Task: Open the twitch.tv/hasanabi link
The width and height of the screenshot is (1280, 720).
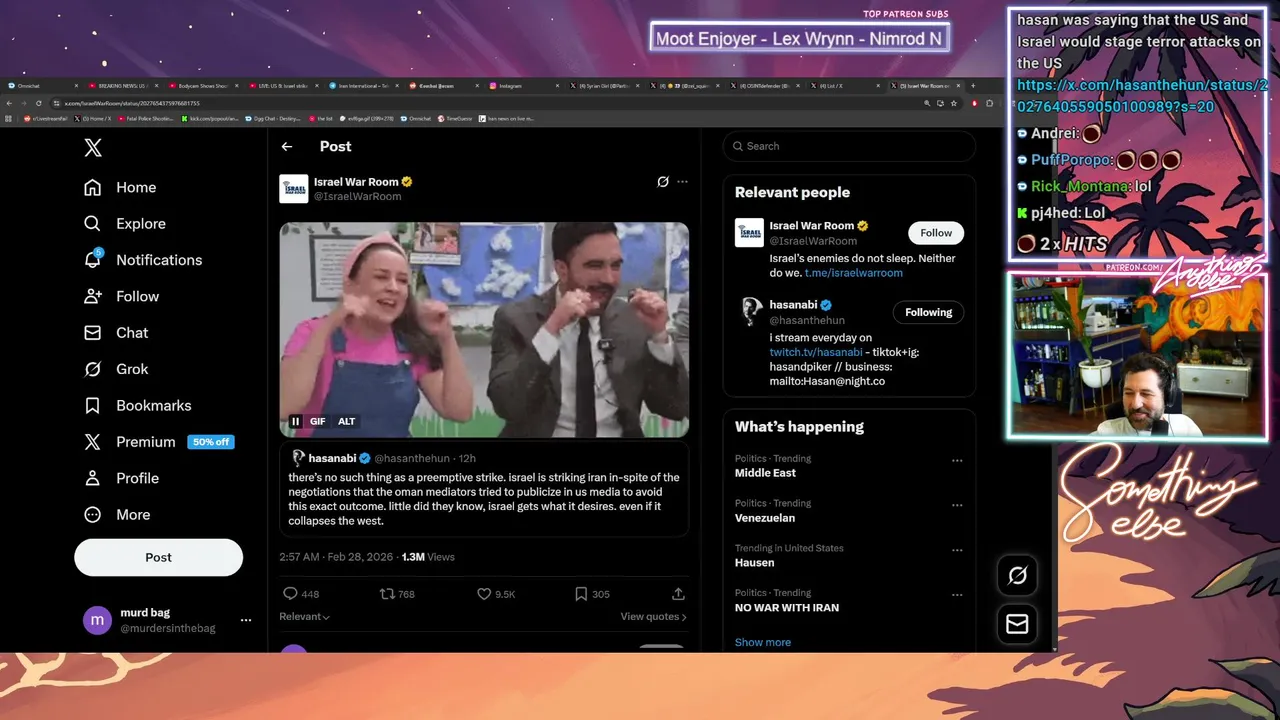Action: [x=816, y=352]
